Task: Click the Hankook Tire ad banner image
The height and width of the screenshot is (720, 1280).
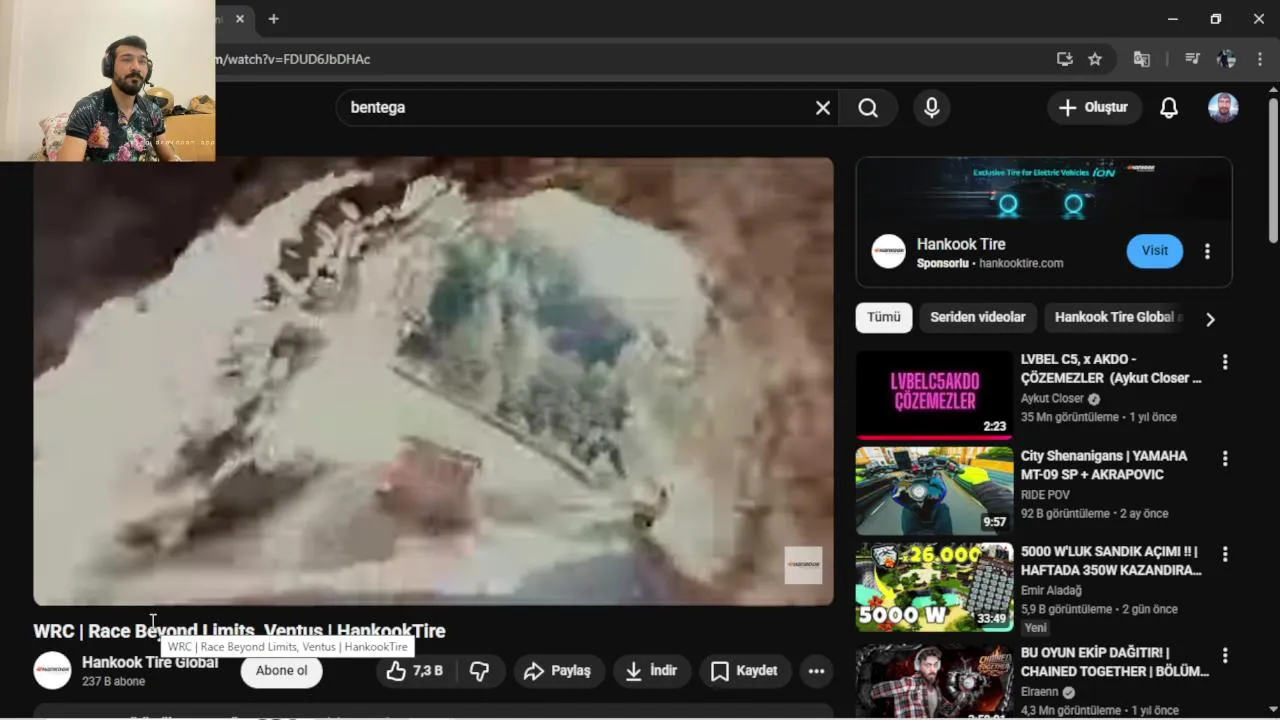Action: click(x=1044, y=190)
